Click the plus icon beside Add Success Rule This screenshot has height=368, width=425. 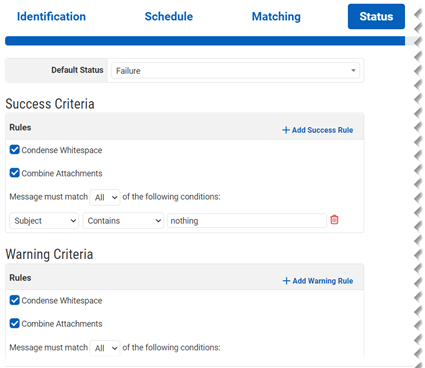[x=286, y=130]
